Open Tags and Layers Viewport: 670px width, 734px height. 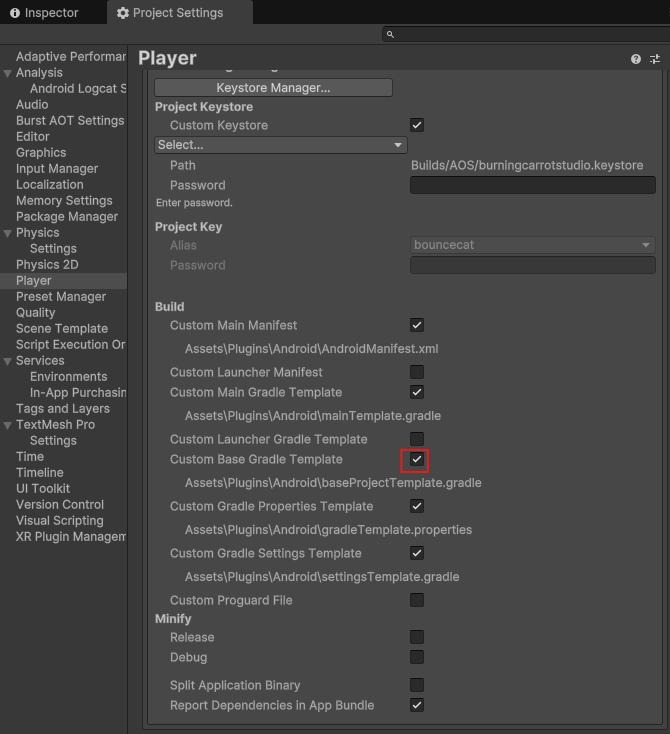point(63,409)
